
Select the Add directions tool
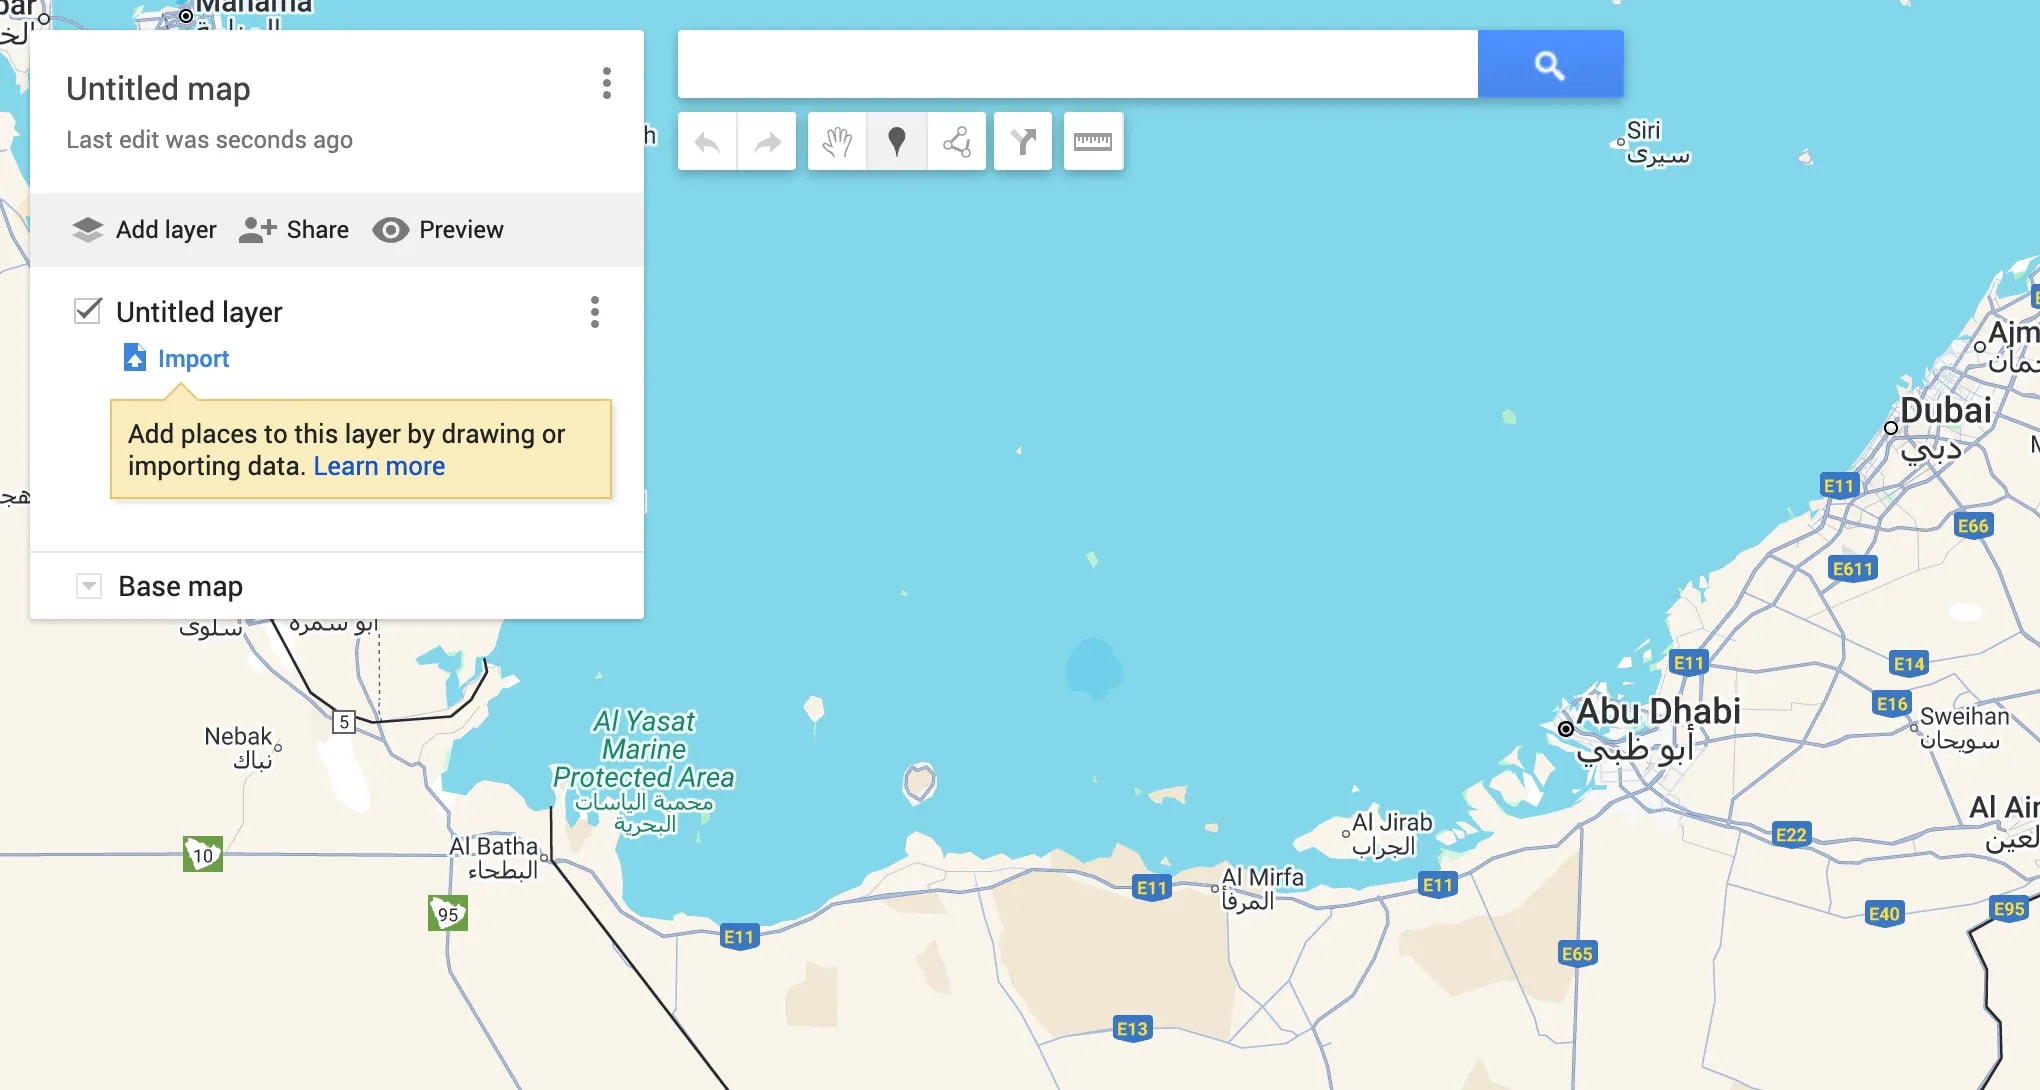[1023, 142]
